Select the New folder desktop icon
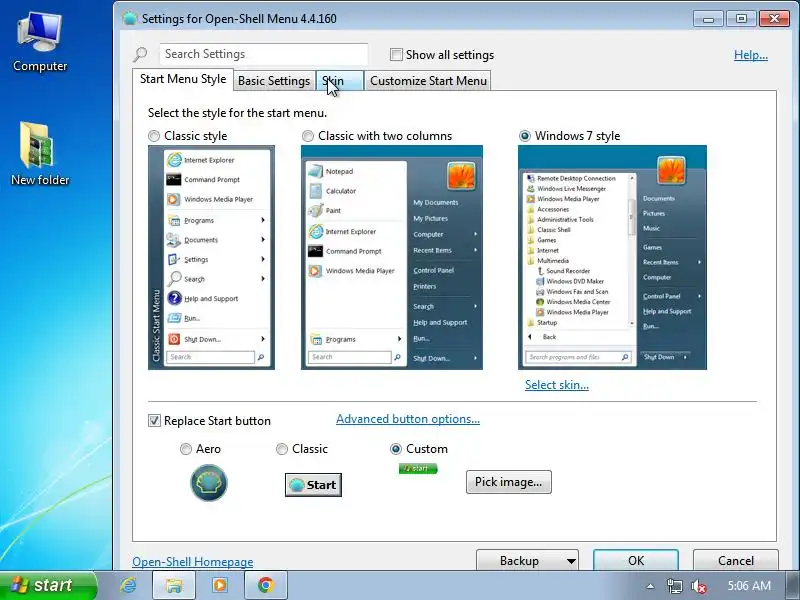Image resolution: width=800 pixels, height=600 pixels. pyautogui.click(x=40, y=154)
